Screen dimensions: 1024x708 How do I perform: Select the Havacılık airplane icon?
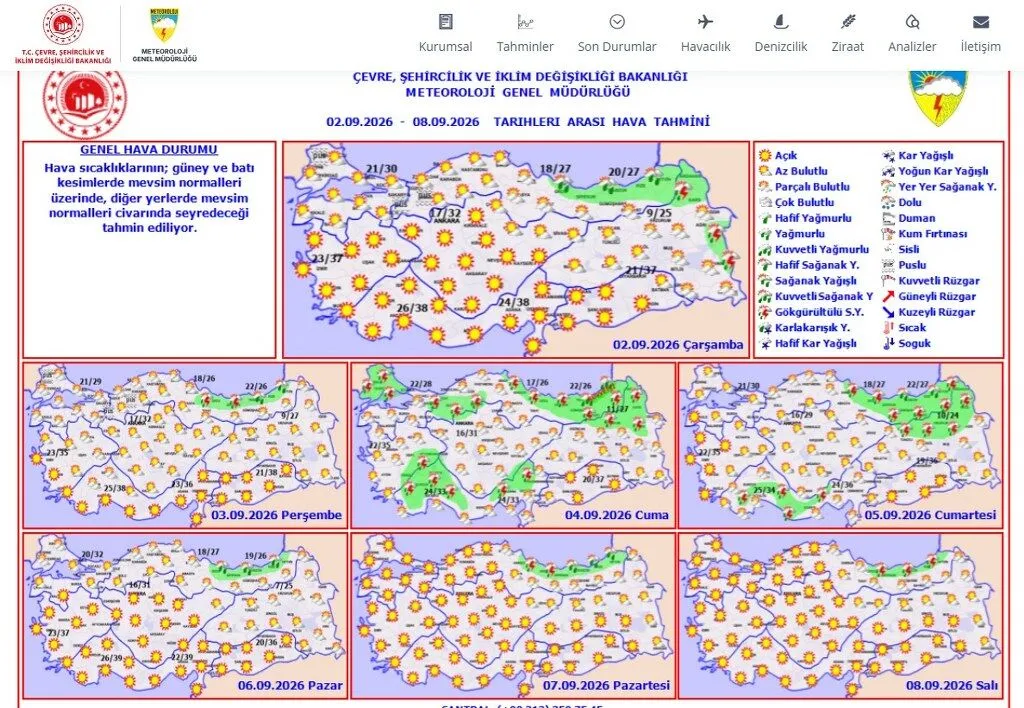click(x=705, y=22)
